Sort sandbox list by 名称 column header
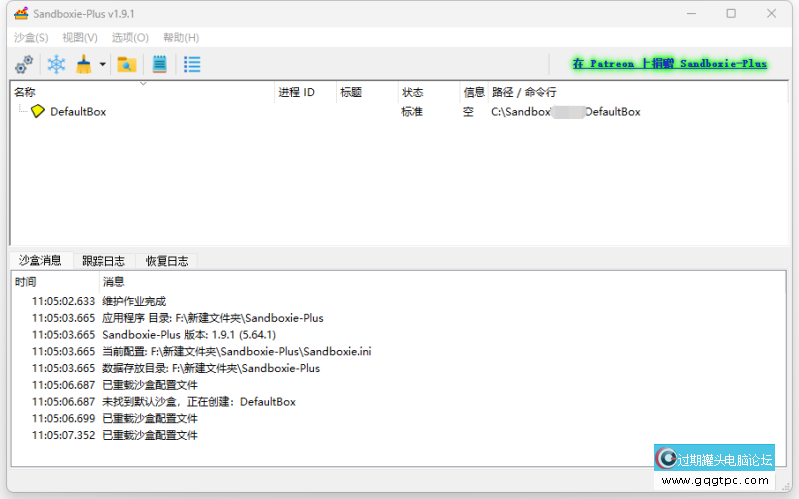This screenshot has width=799, height=499. [x=140, y=92]
